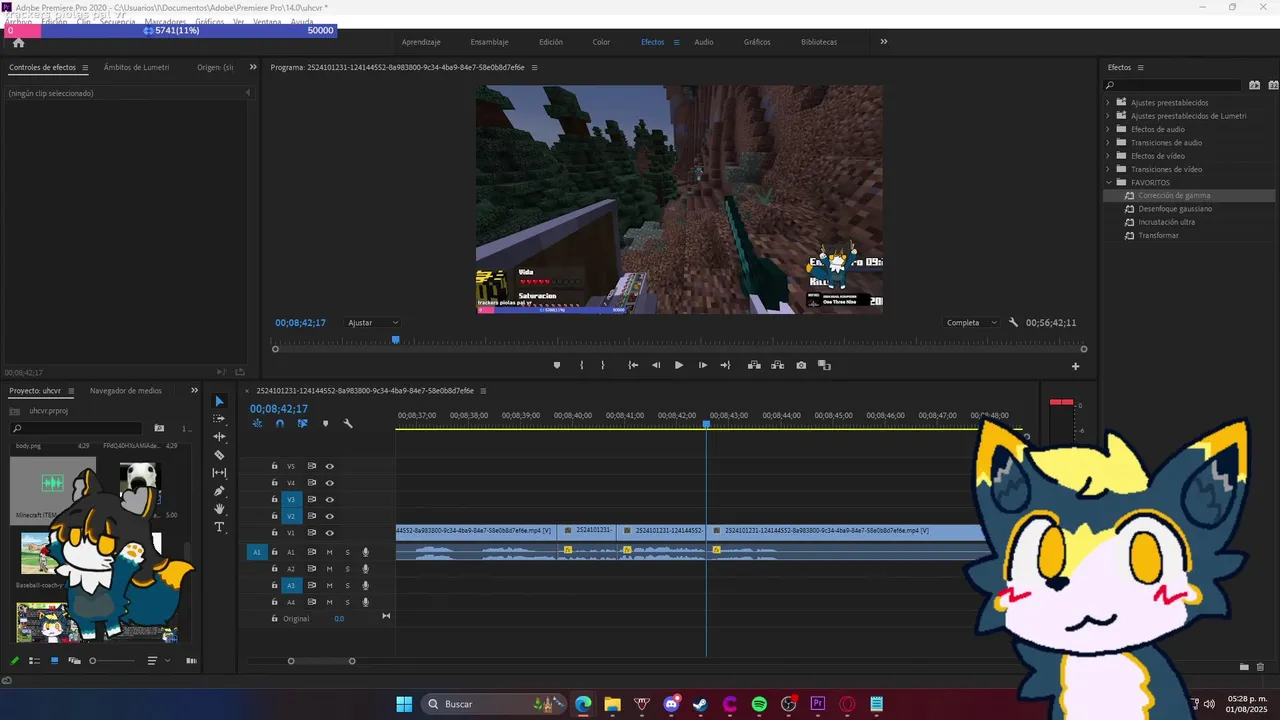The height and width of the screenshot is (720, 1280).
Task: Click Add Marker in program monitor
Action: click(557, 365)
